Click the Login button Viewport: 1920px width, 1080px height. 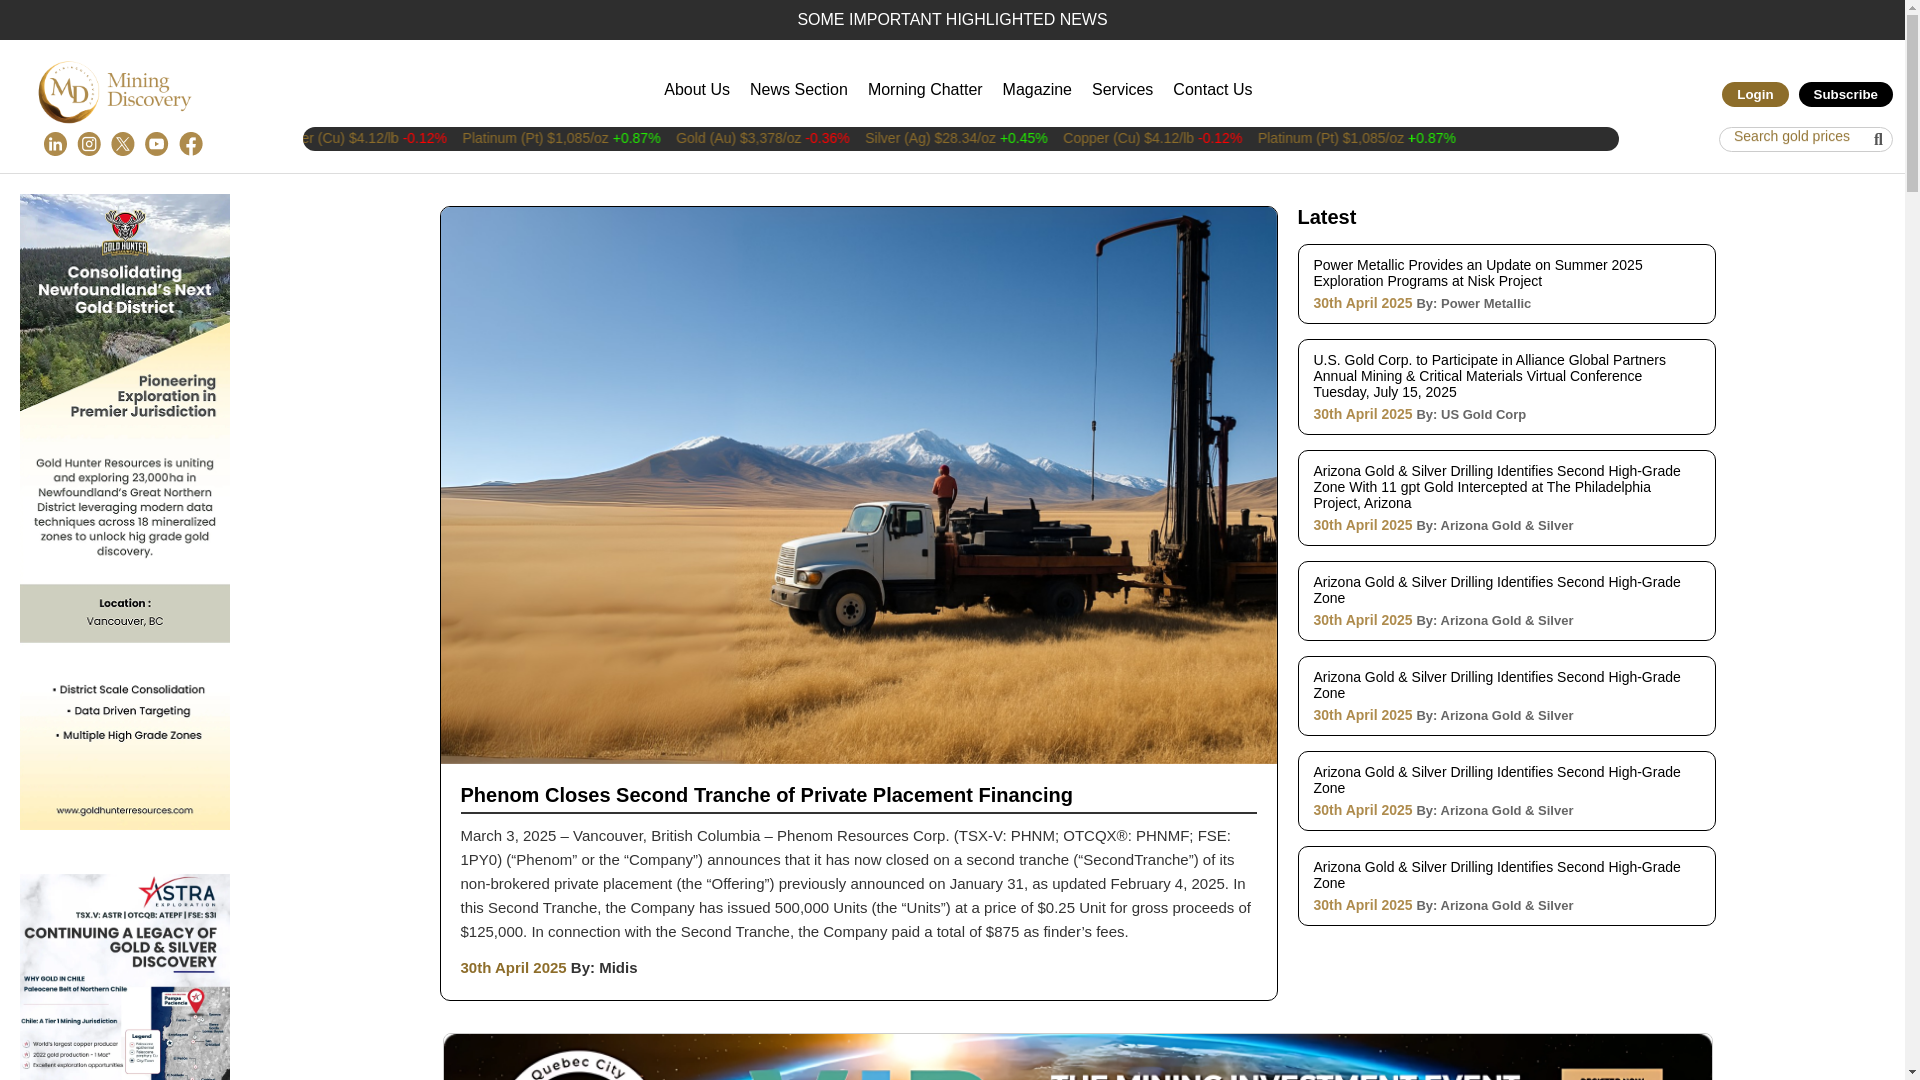[x=1755, y=94]
